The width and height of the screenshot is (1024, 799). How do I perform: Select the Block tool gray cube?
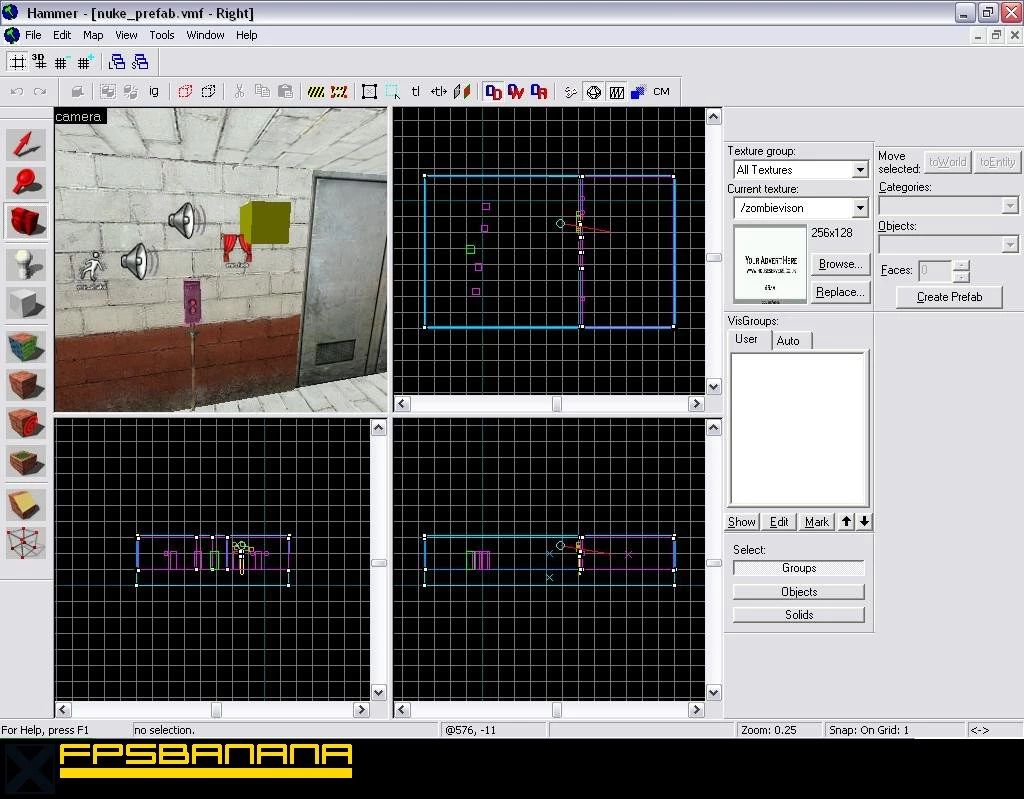pyautogui.click(x=26, y=303)
